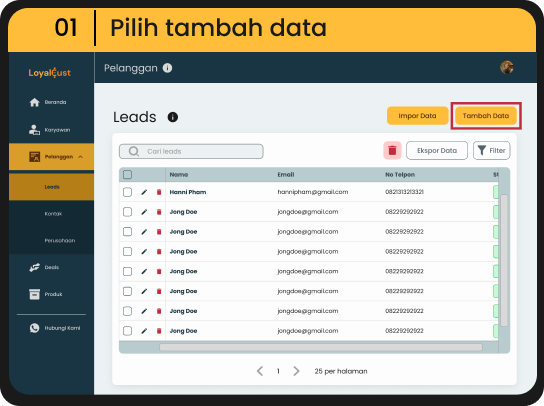544x406 pixels.
Task: Go to next page with right chevron
Action: [x=296, y=371]
